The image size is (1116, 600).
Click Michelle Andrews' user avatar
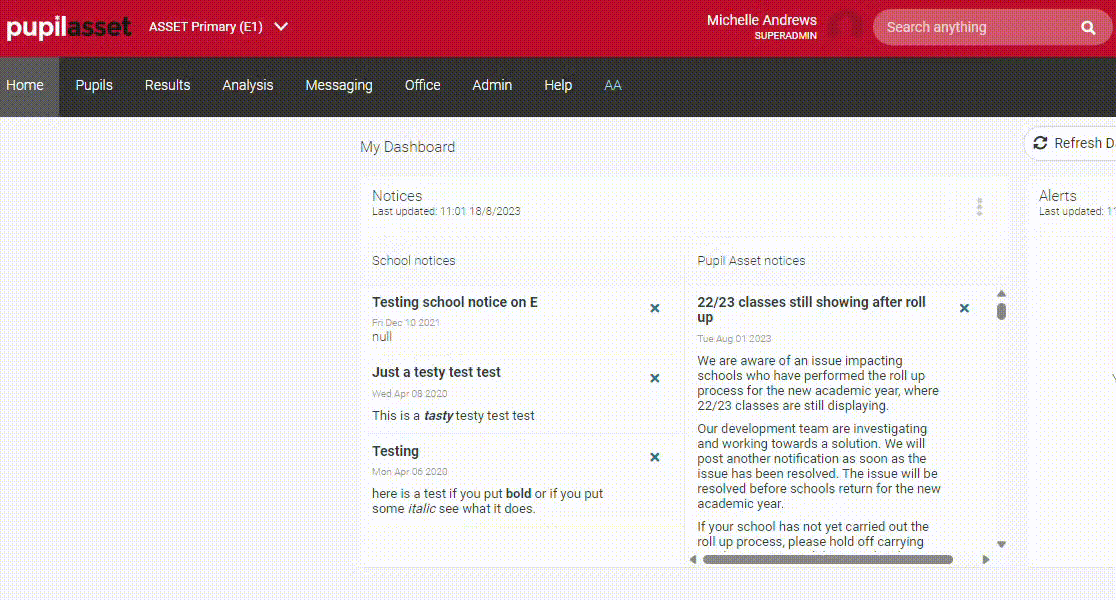coord(845,27)
